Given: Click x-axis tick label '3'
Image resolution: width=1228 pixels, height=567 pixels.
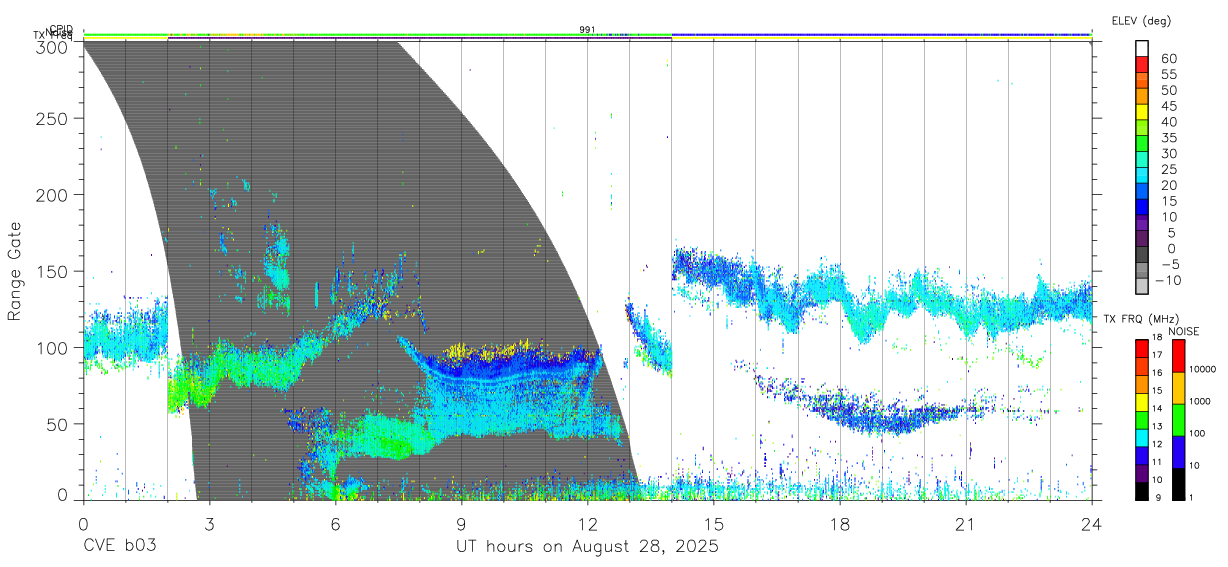Looking at the screenshot, I should pos(209,524).
